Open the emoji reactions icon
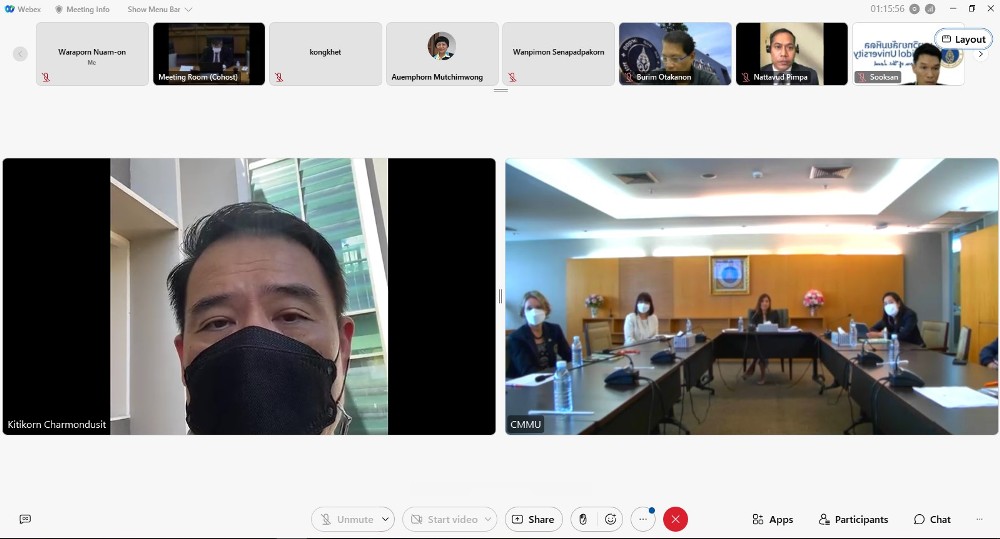 [x=611, y=519]
